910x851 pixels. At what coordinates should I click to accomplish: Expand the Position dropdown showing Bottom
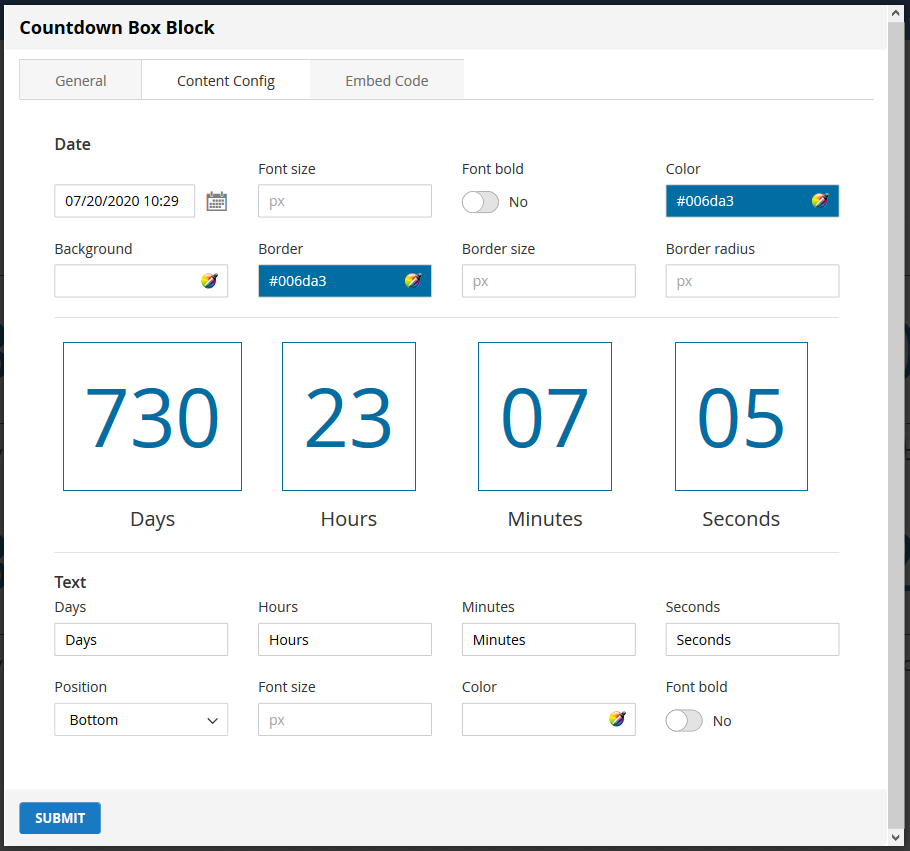coord(141,720)
